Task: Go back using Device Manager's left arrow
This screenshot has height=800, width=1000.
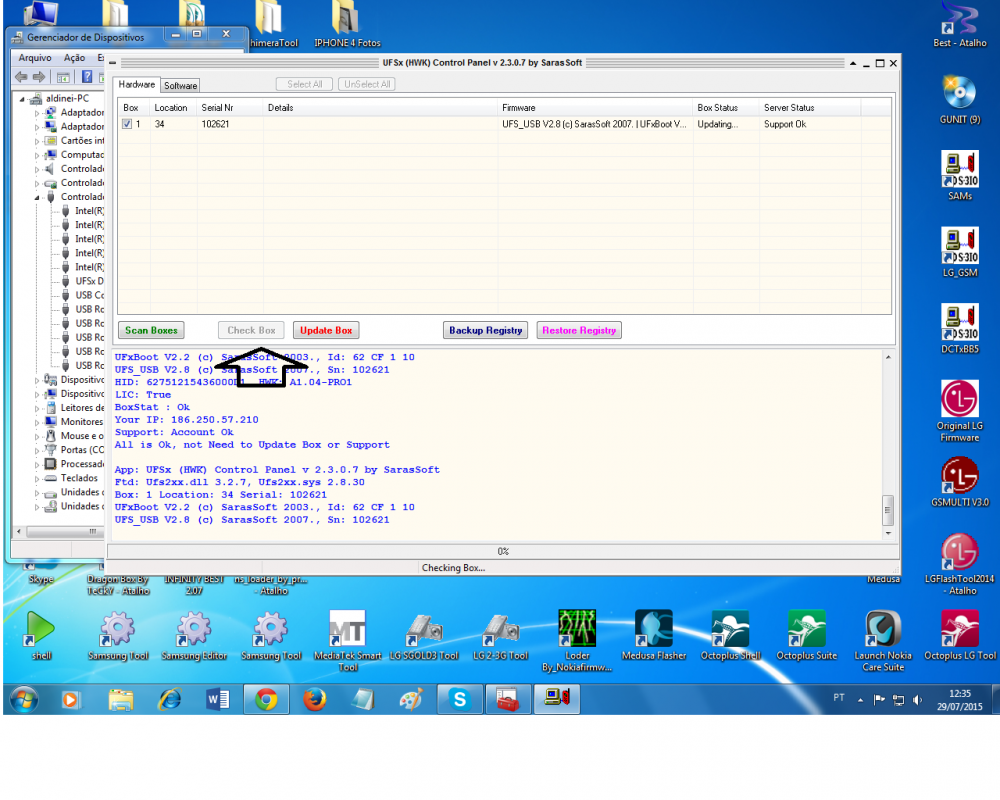Action: 21,77
